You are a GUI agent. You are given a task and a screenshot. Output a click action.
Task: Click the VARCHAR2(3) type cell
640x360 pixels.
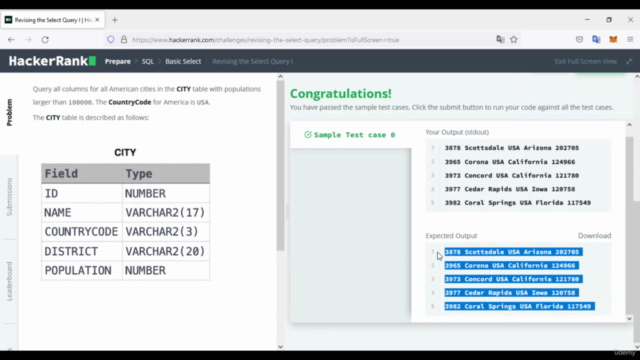tap(166, 231)
